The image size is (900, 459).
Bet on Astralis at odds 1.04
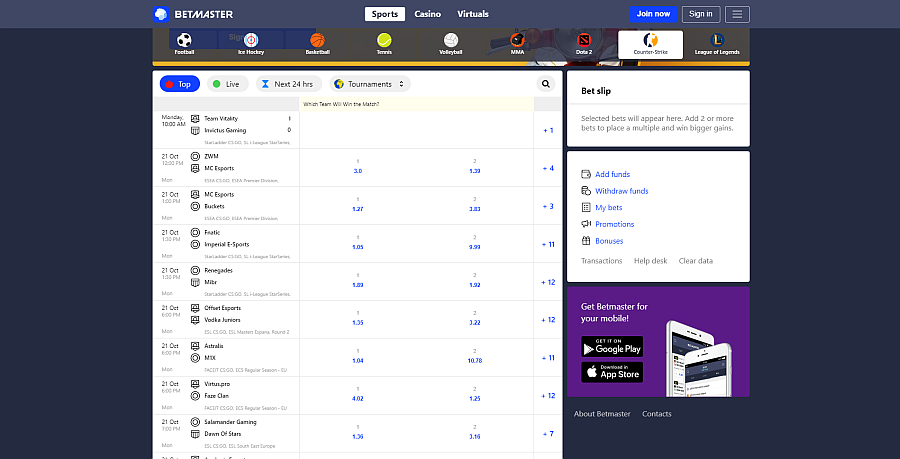pos(358,360)
